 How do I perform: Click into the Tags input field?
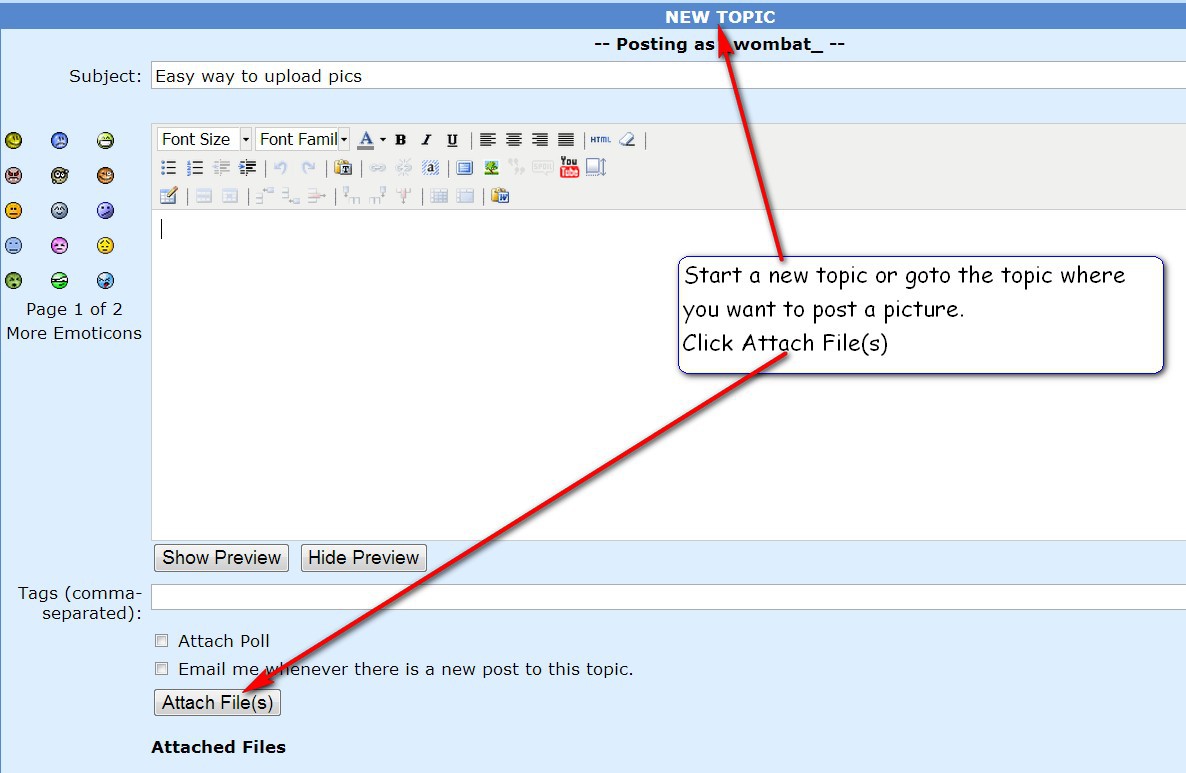click(660, 597)
